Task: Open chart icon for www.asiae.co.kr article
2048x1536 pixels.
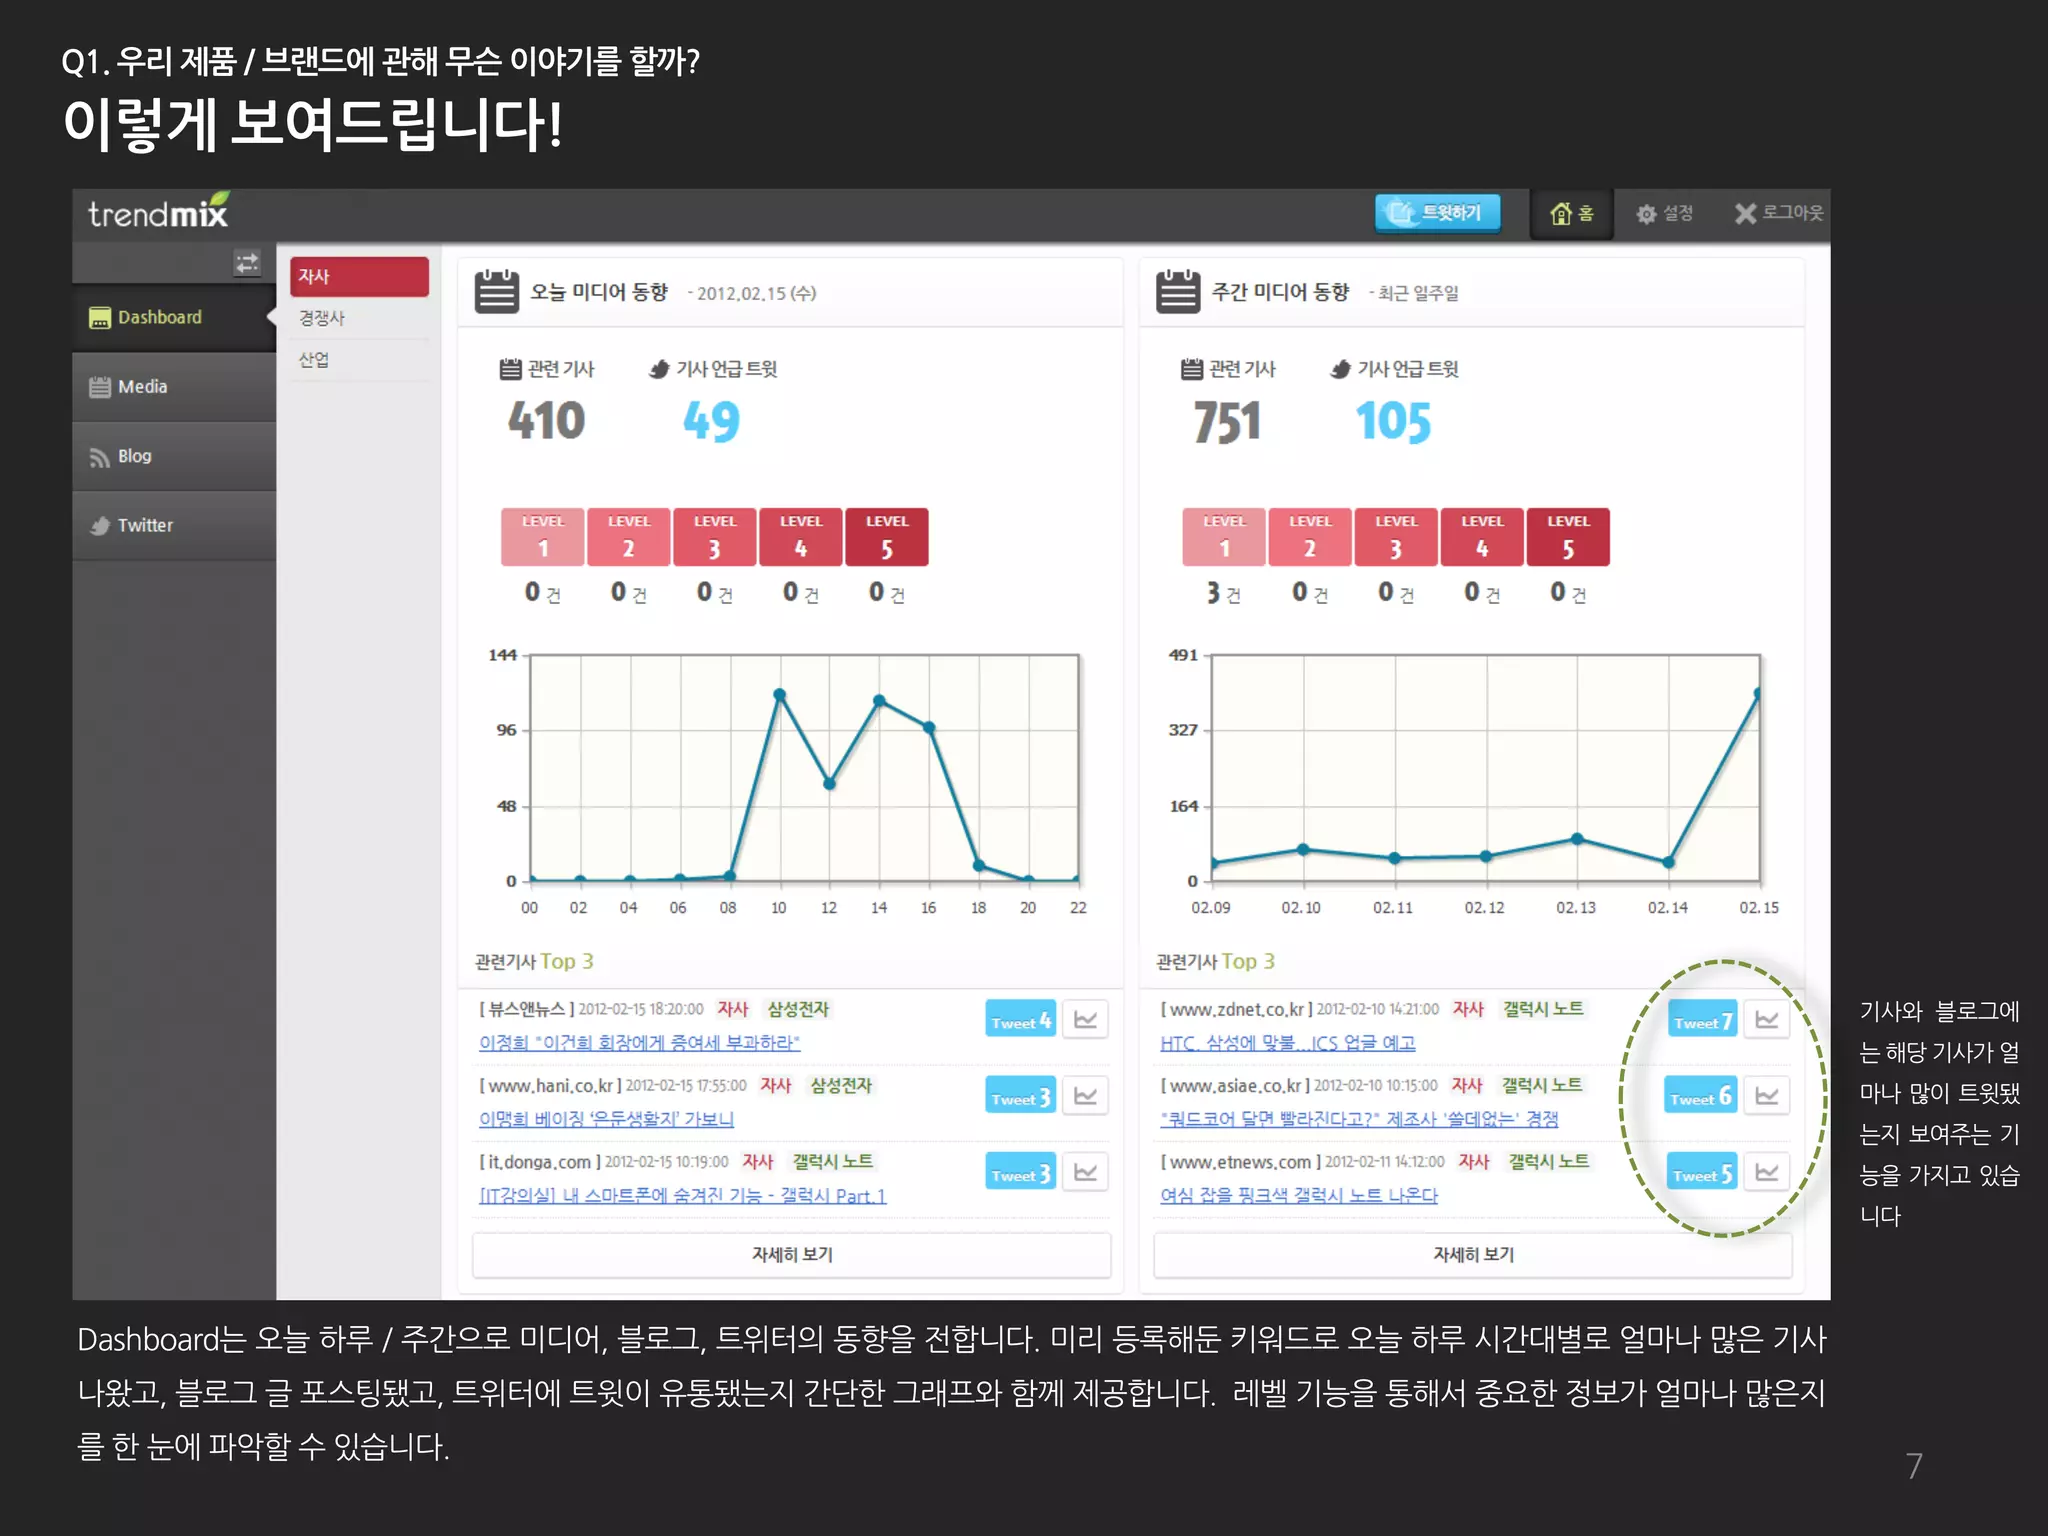Action: click(1767, 1095)
